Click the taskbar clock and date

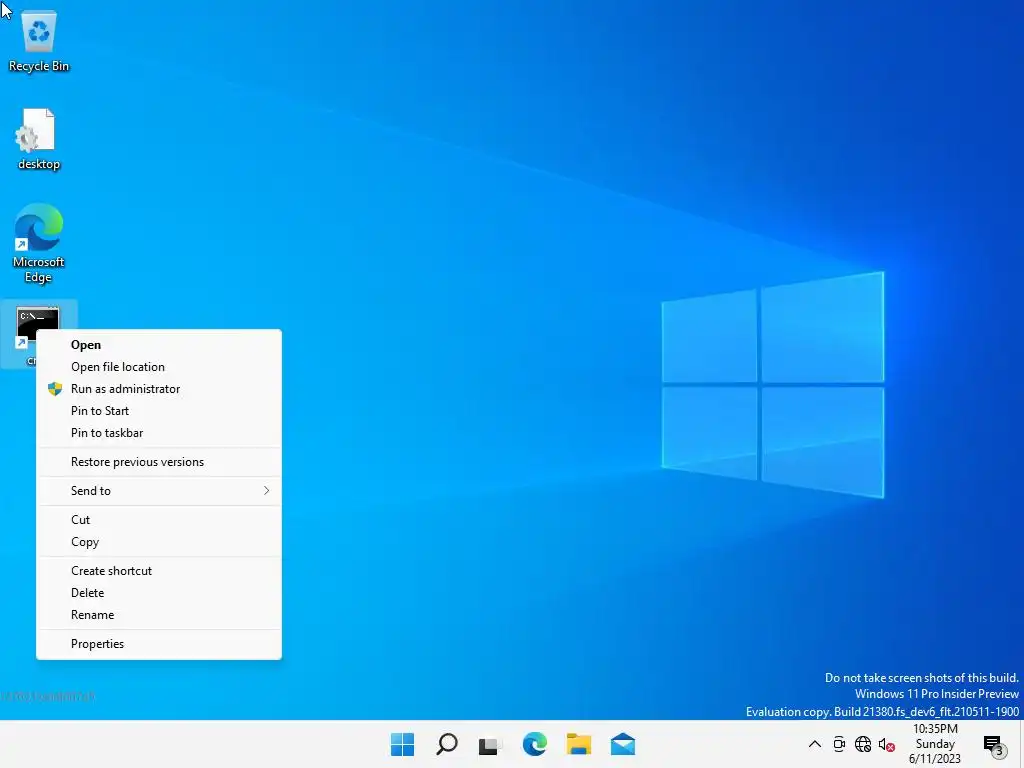[935, 744]
